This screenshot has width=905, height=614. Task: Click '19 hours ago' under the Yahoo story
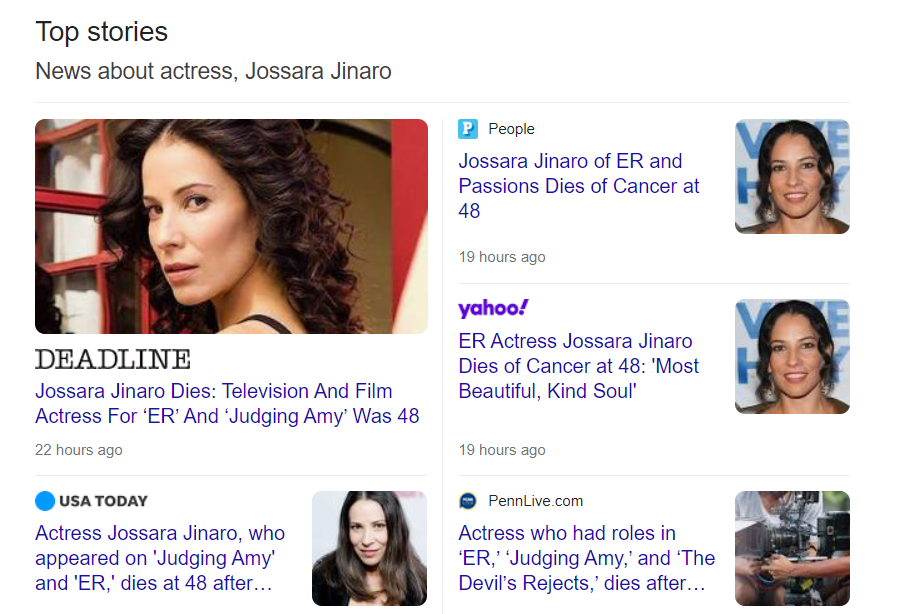(x=502, y=450)
